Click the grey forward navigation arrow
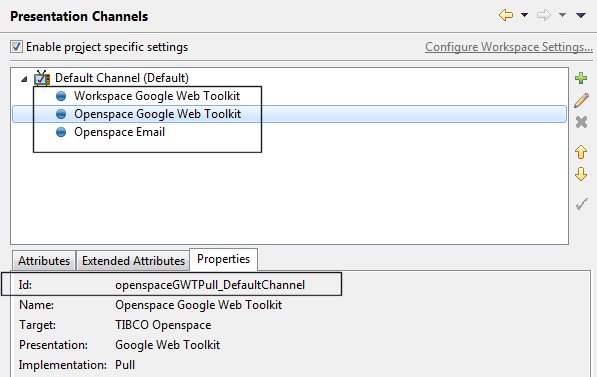597x377 pixels. click(544, 15)
